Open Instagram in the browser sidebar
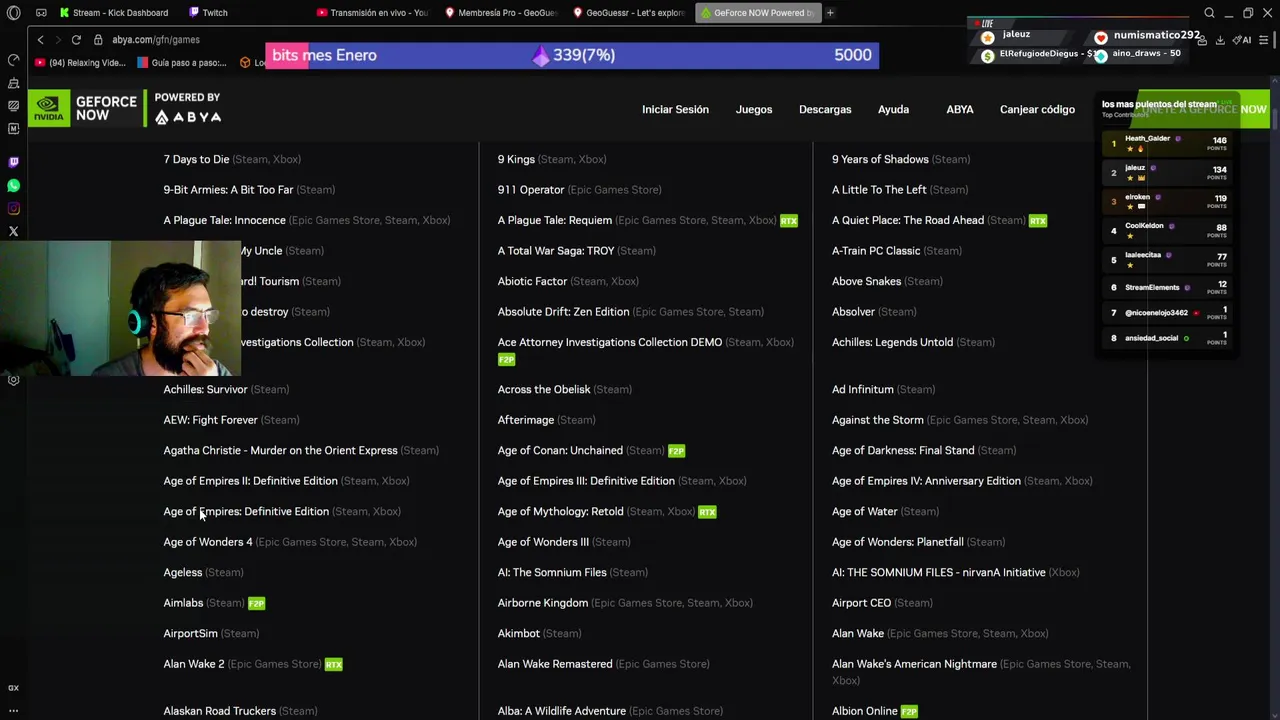Image resolution: width=1280 pixels, height=720 pixels. pos(13,208)
